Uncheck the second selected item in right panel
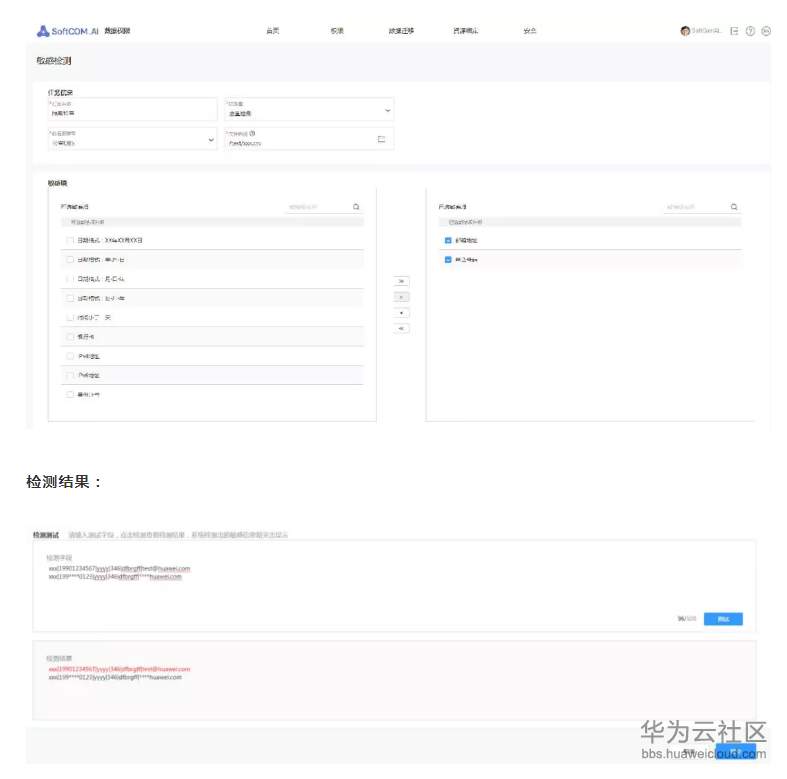This screenshot has width=787, height=779. (x=448, y=259)
